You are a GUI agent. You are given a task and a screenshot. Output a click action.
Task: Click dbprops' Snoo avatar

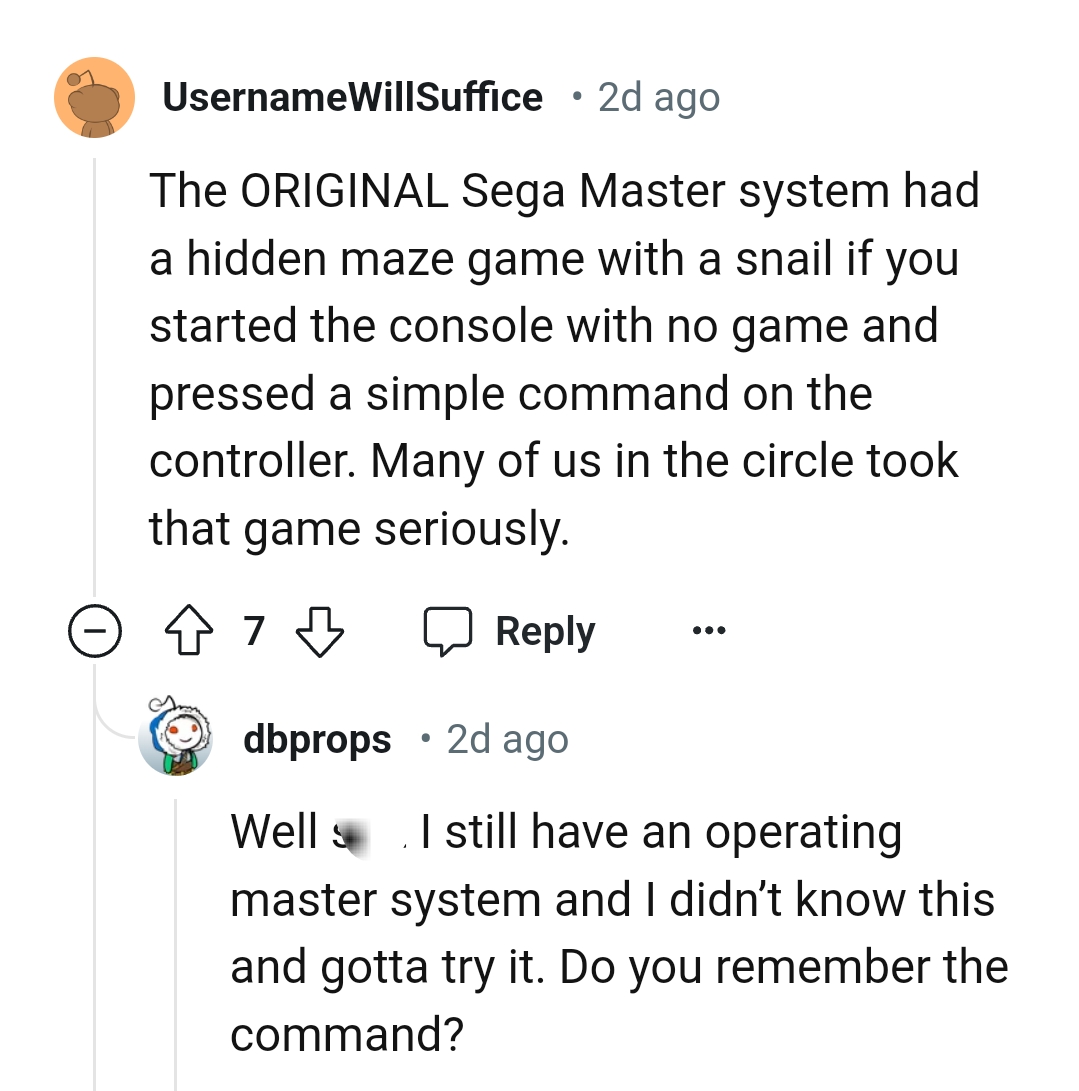(x=176, y=738)
